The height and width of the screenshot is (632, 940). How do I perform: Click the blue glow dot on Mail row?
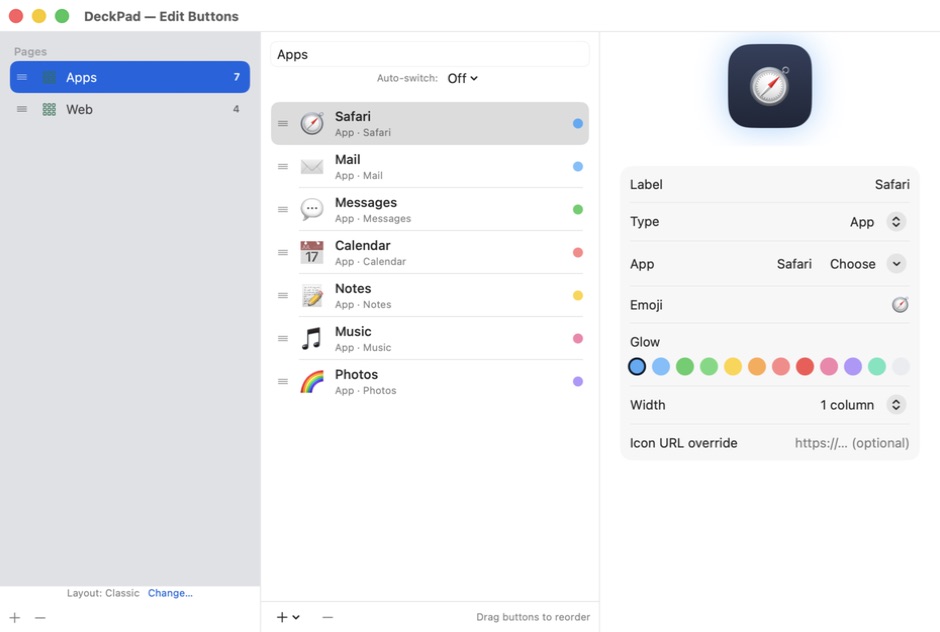coord(578,167)
